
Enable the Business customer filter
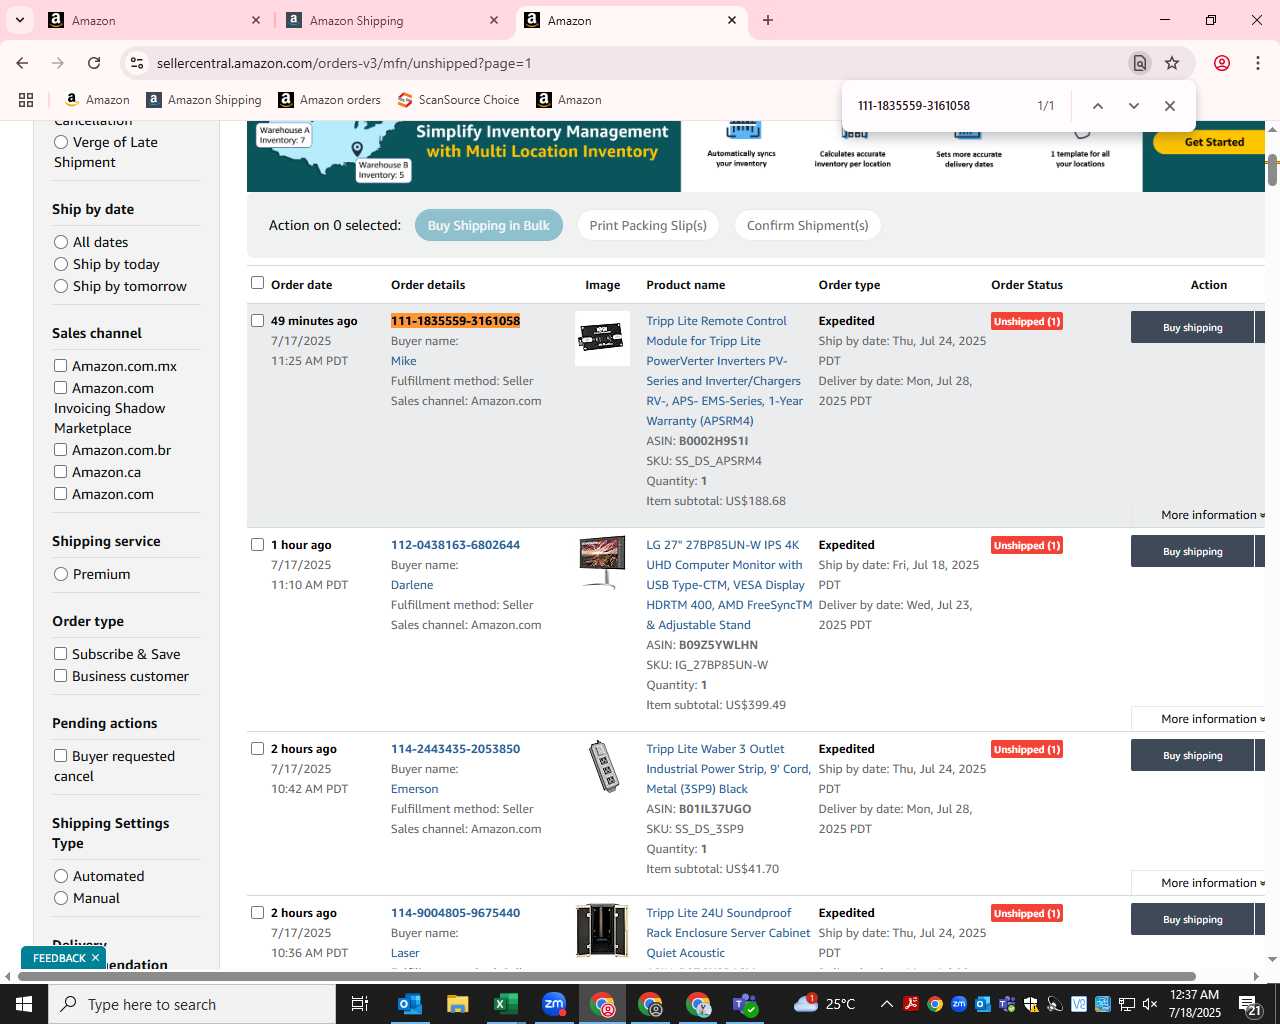pos(61,676)
